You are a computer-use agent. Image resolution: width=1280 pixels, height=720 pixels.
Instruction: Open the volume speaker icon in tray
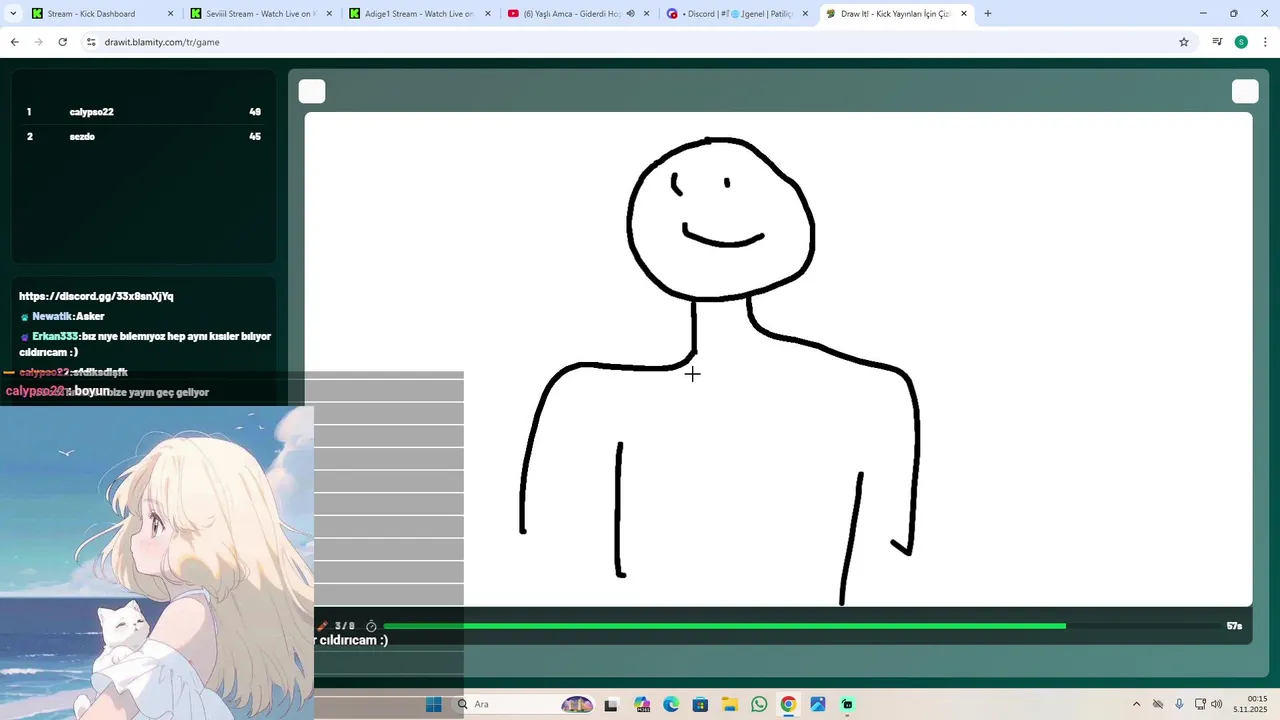(x=1217, y=704)
